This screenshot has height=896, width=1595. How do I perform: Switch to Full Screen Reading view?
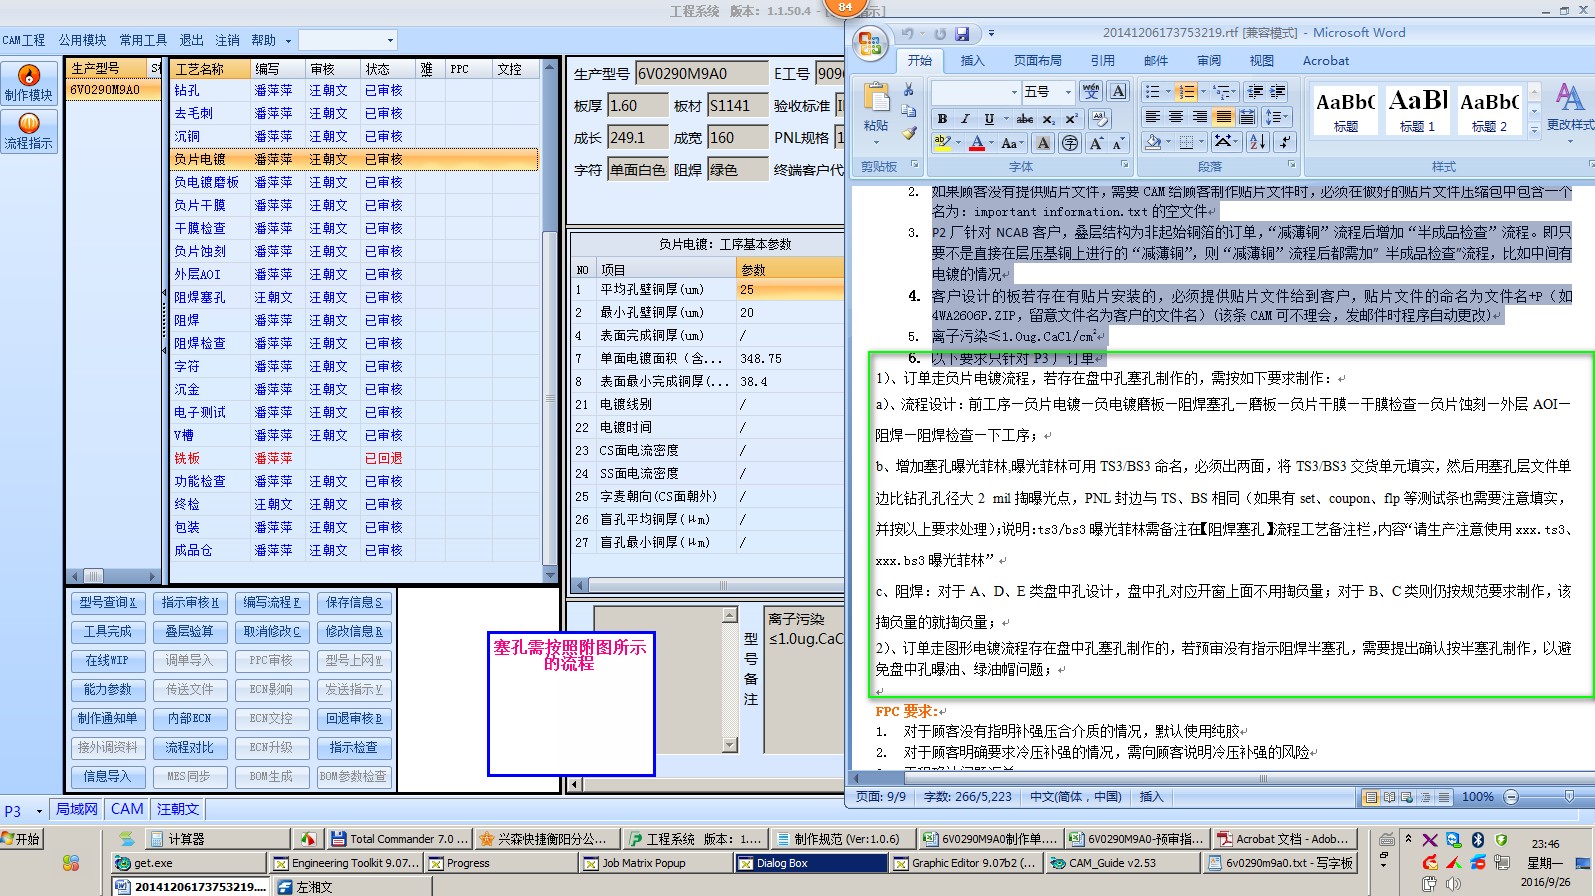pos(1389,797)
